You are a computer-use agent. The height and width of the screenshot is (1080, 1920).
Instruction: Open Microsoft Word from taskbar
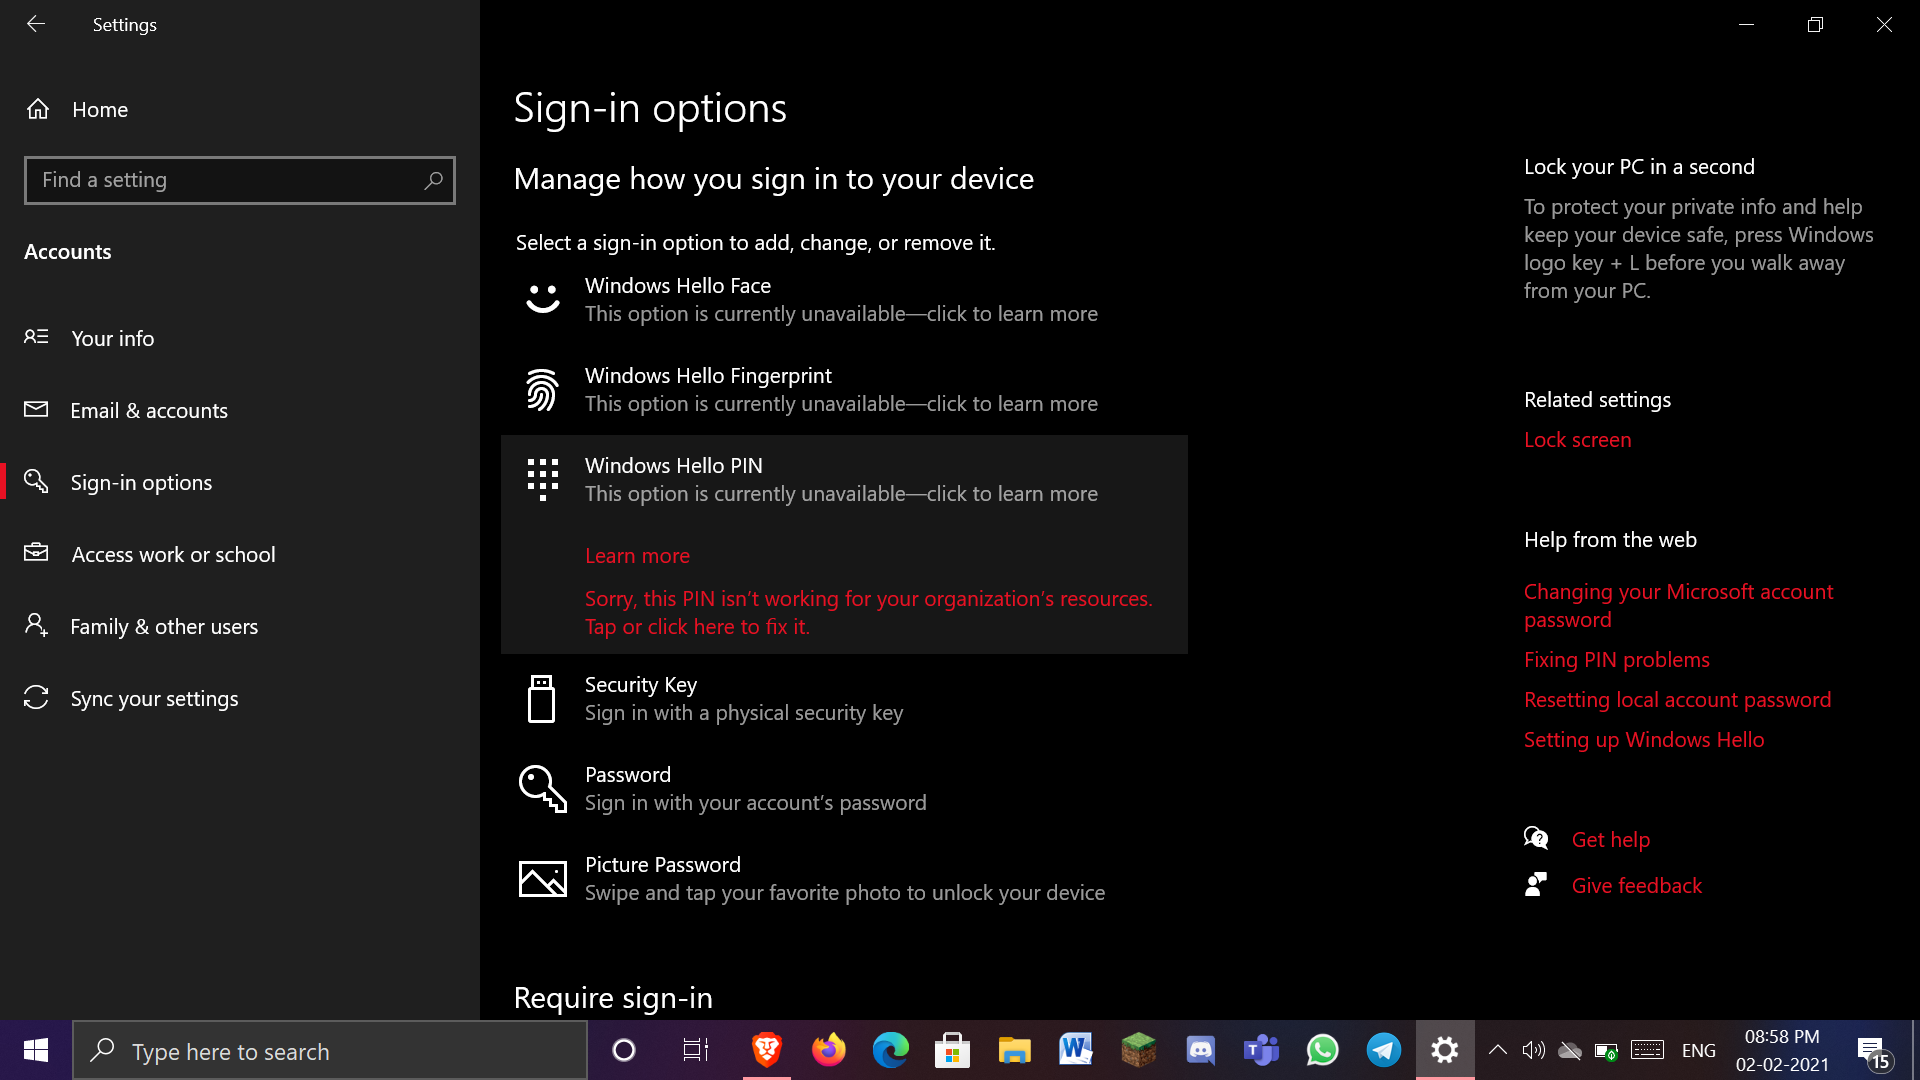(1076, 1050)
